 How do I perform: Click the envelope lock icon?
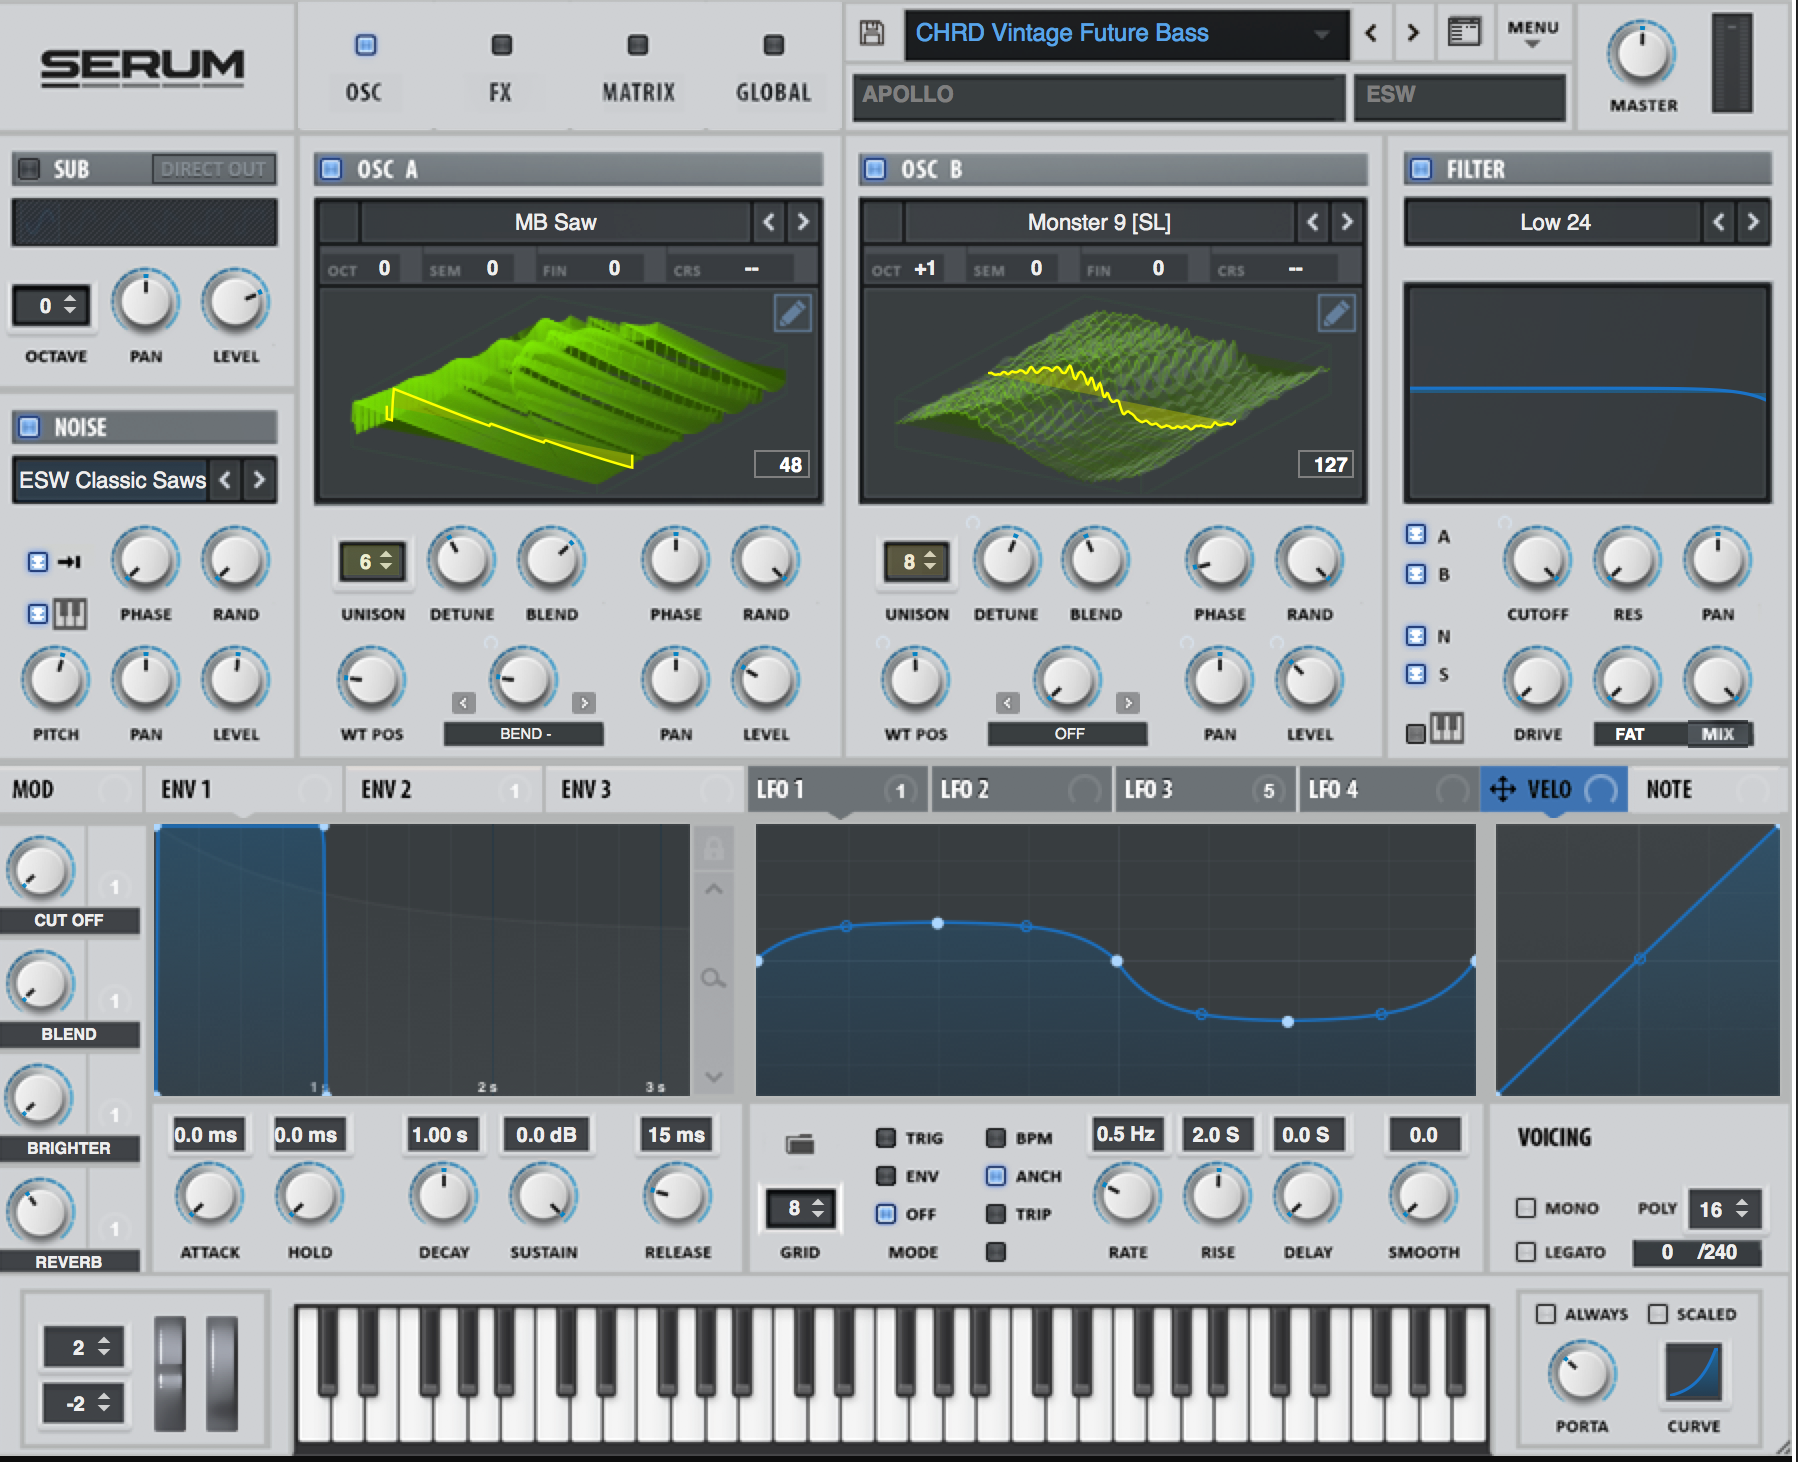point(713,849)
